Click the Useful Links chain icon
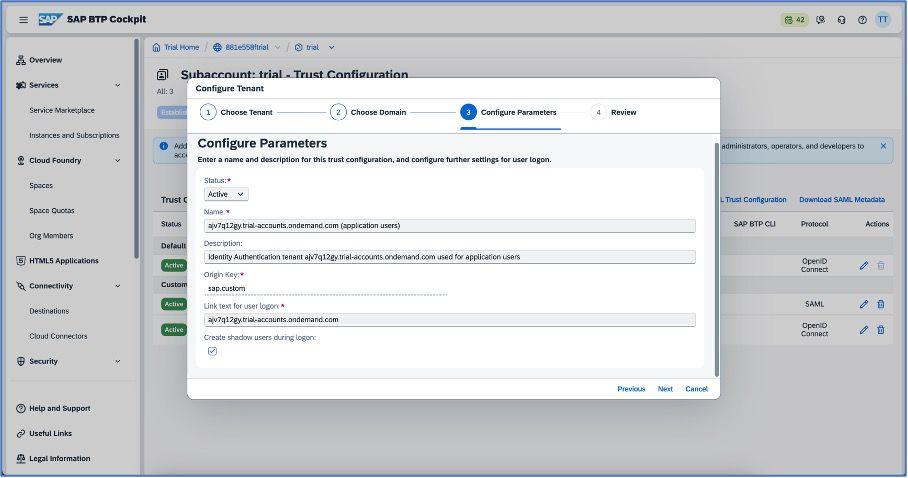 pos(21,433)
